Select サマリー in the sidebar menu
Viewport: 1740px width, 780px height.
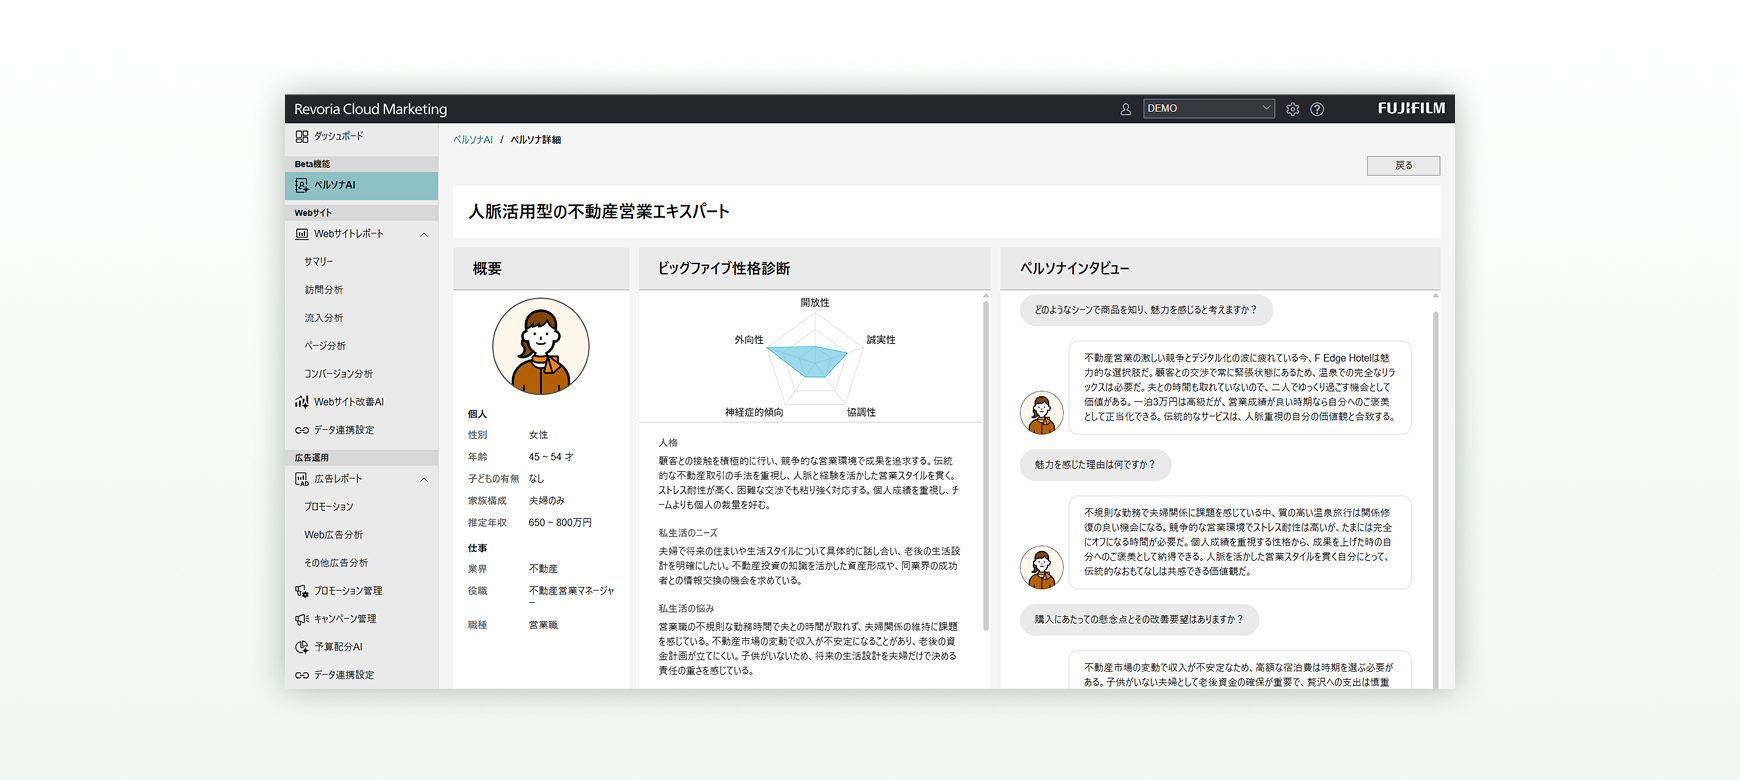(x=319, y=262)
